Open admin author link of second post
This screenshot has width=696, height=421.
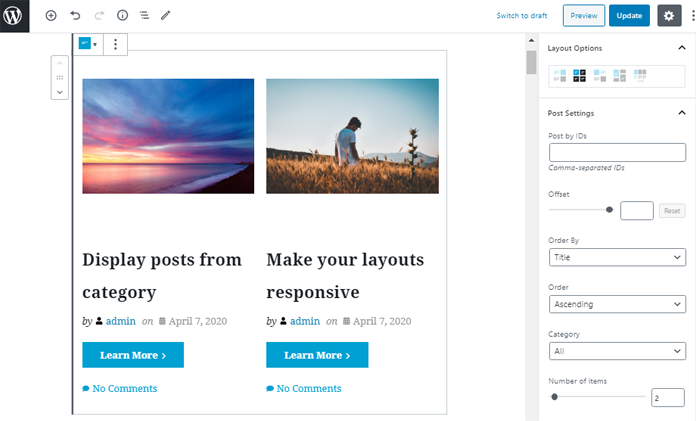click(x=304, y=321)
